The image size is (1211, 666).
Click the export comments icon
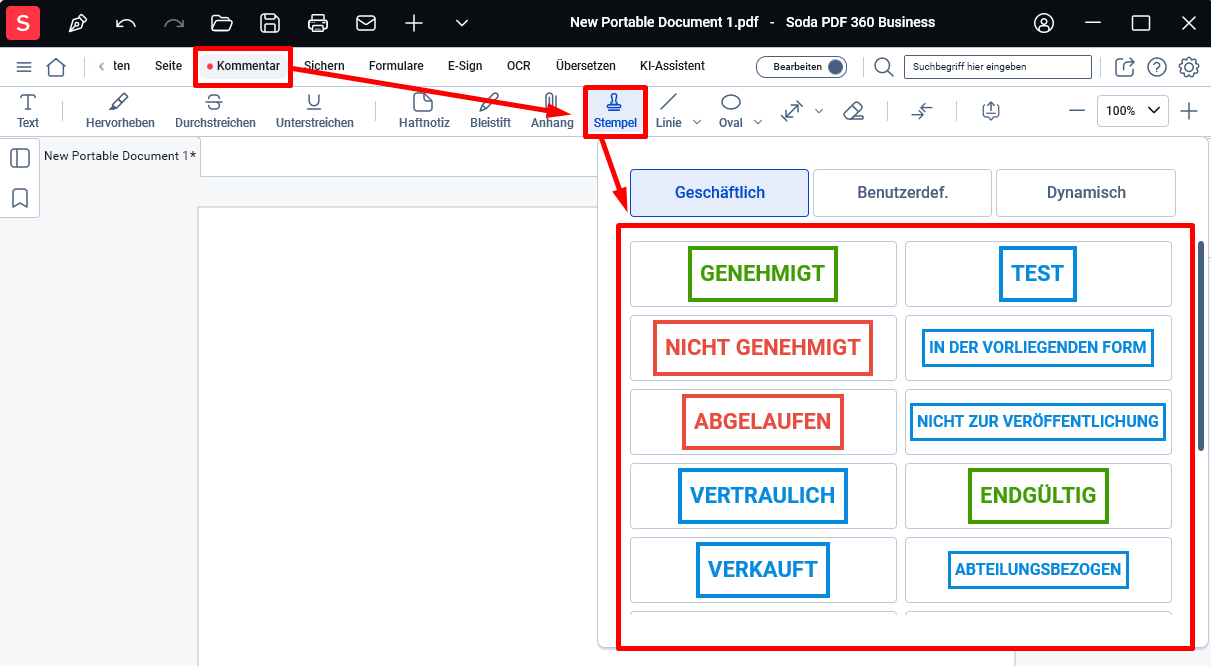point(991,111)
